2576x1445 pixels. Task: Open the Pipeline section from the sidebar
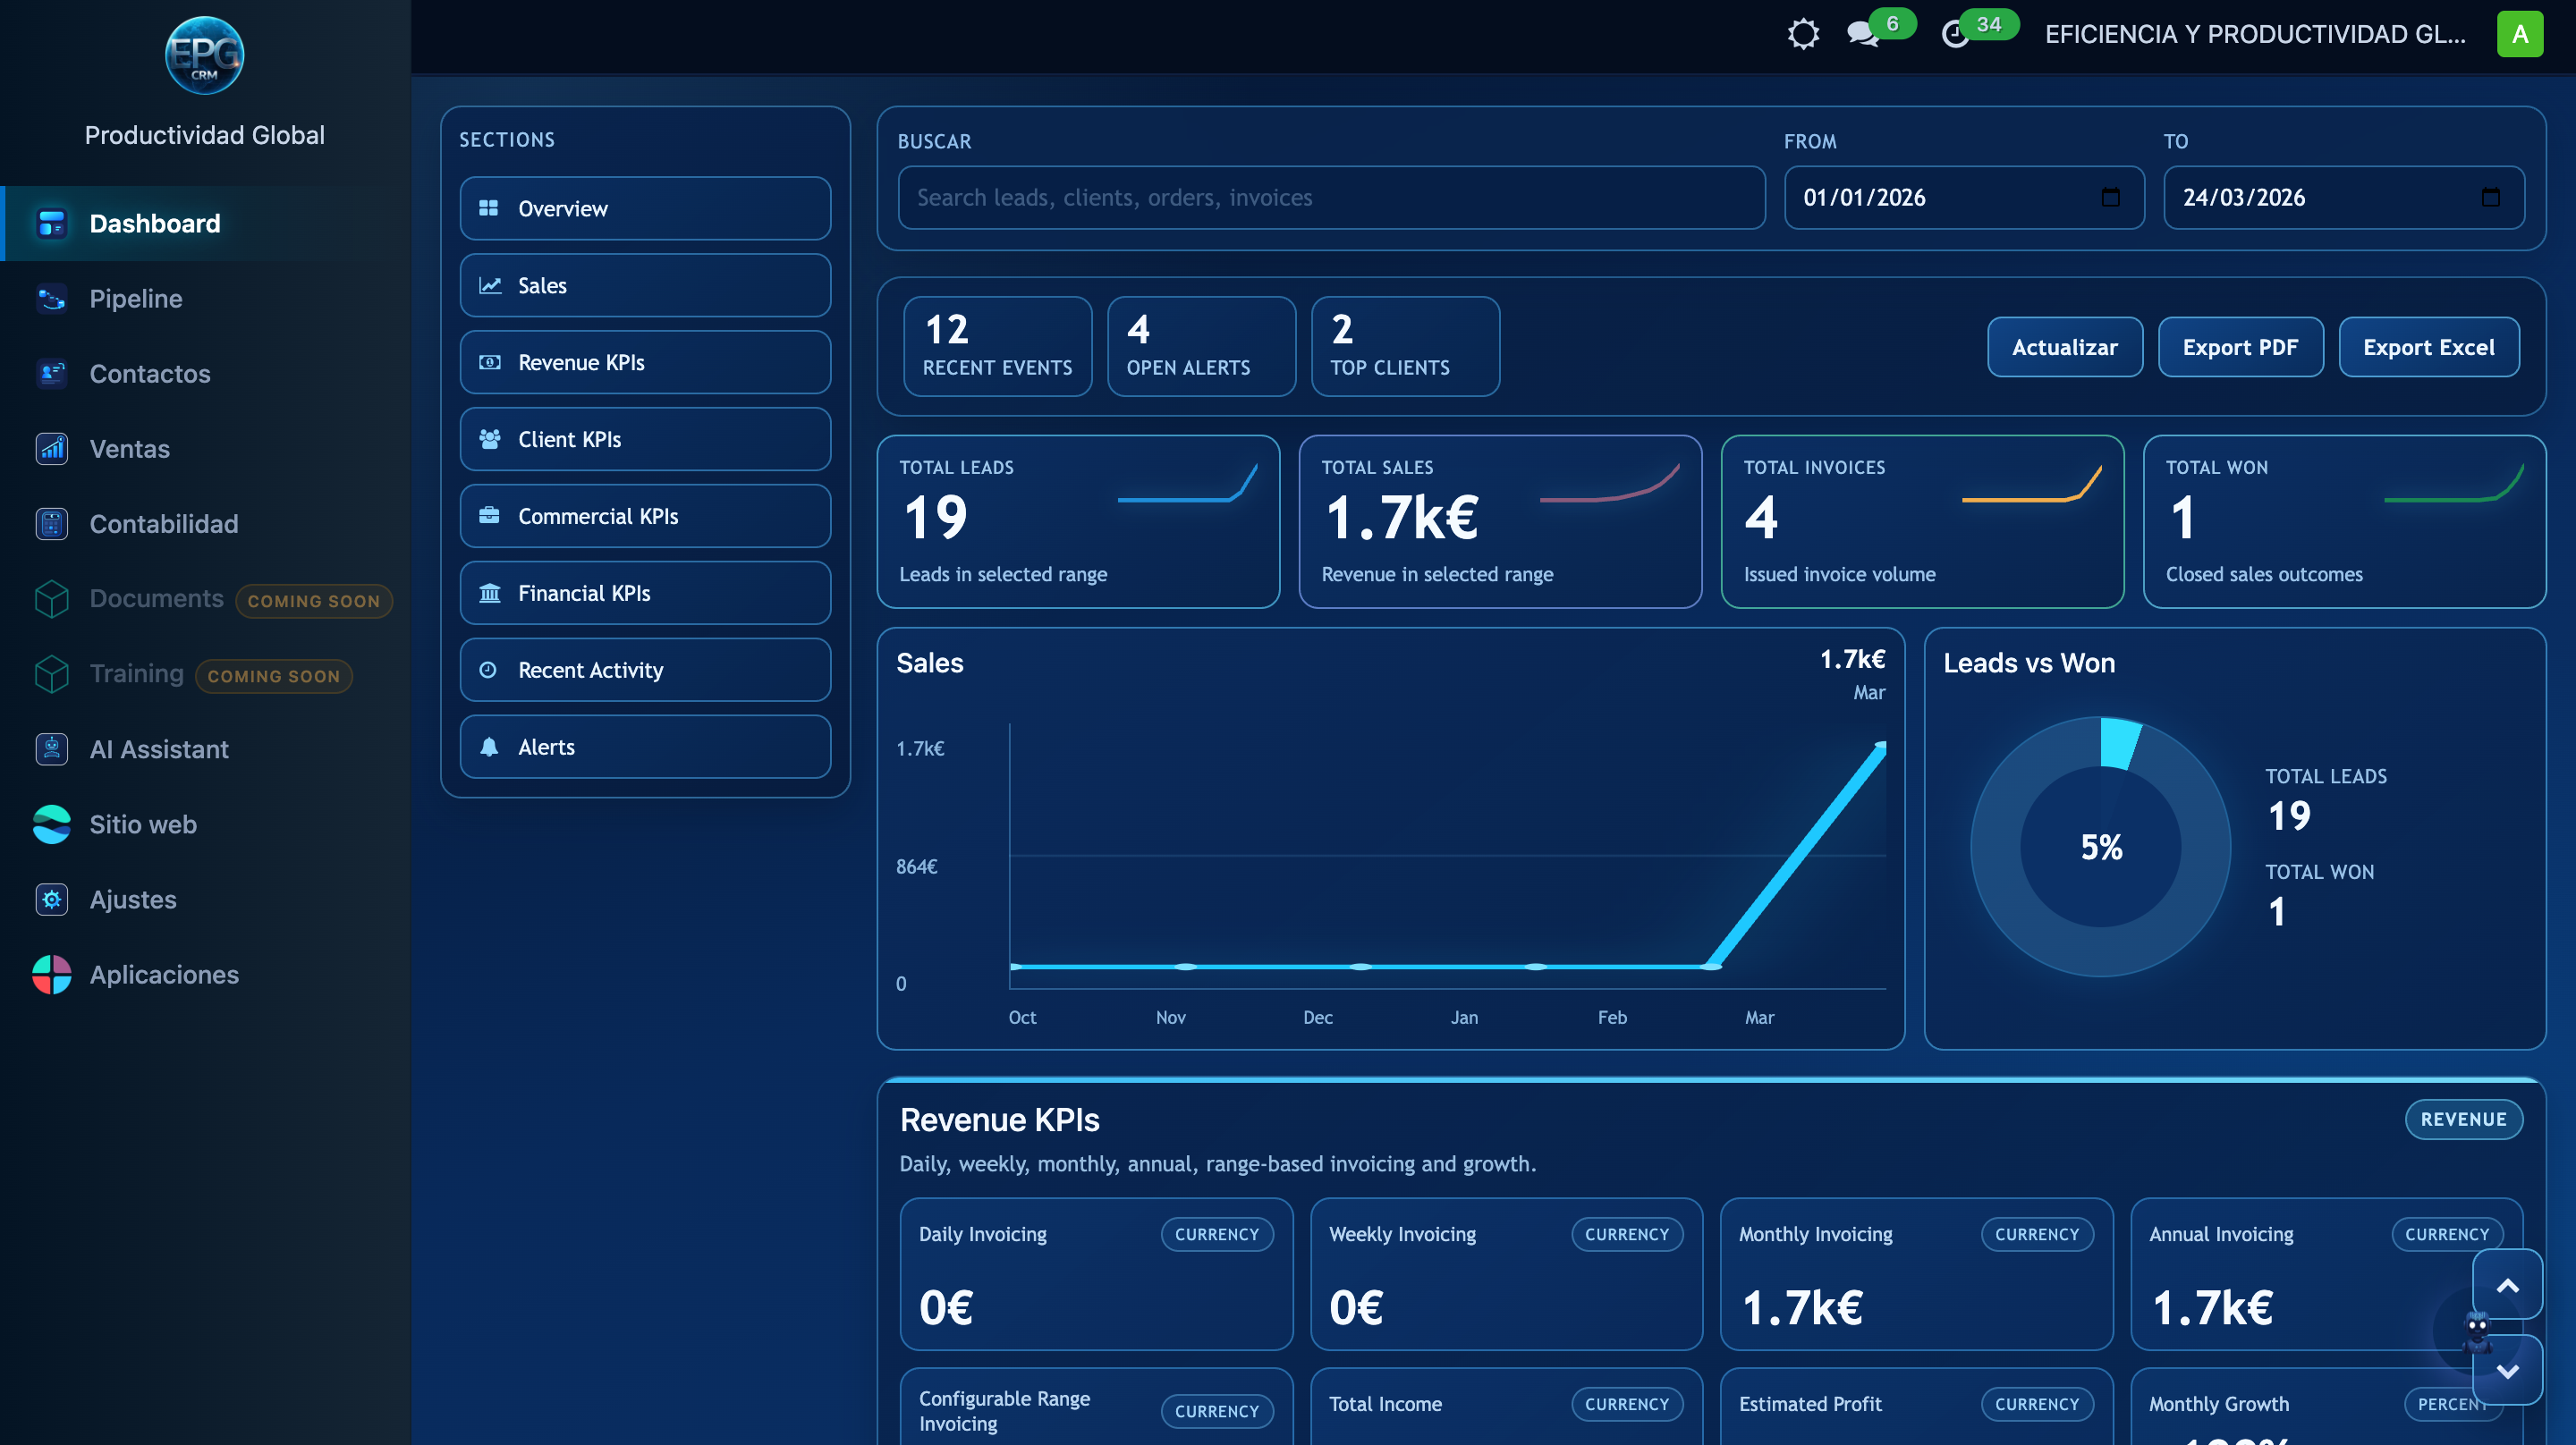(136, 298)
